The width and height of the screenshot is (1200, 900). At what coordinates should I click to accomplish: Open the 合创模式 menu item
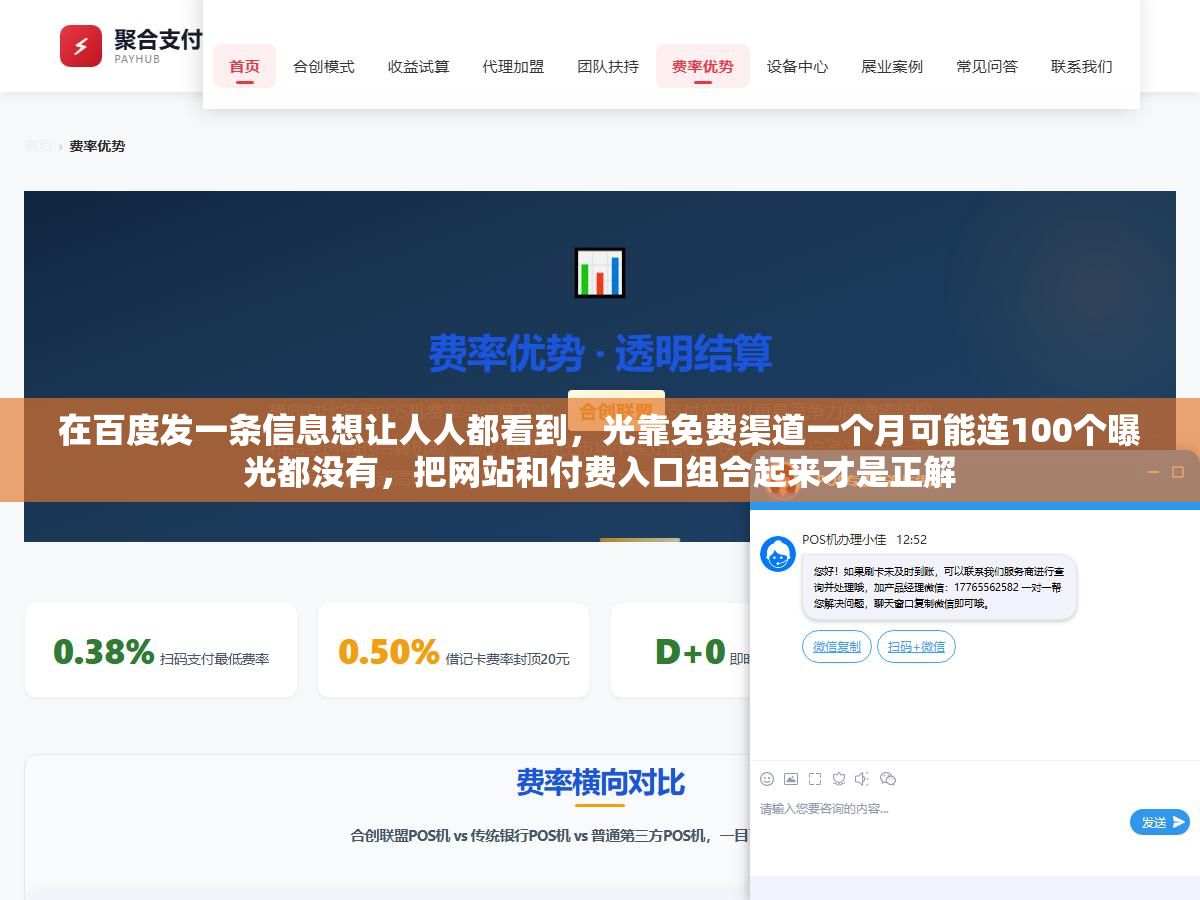pos(324,66)
